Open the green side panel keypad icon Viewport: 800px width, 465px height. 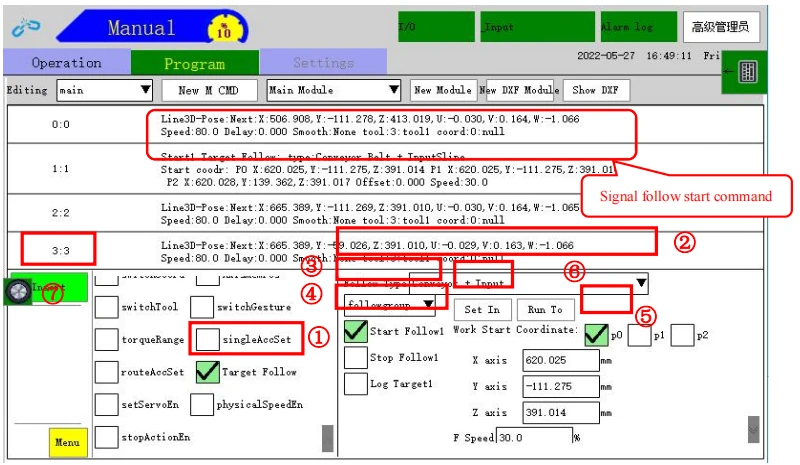pyautogui.click(x=748, y=72)
